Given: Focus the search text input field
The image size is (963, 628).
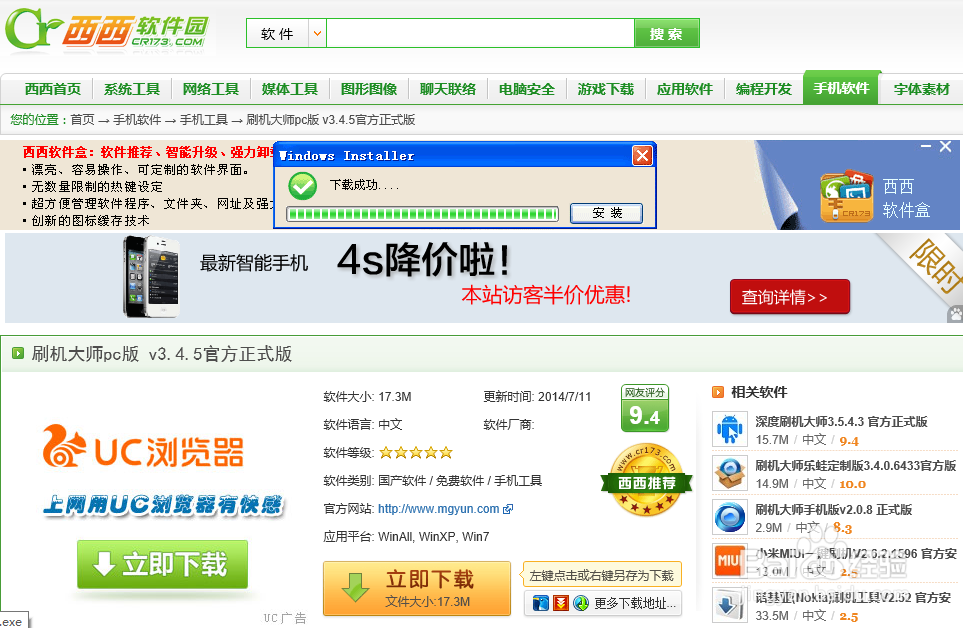Looking at the screenshot, I should click(x=480, y=33).
